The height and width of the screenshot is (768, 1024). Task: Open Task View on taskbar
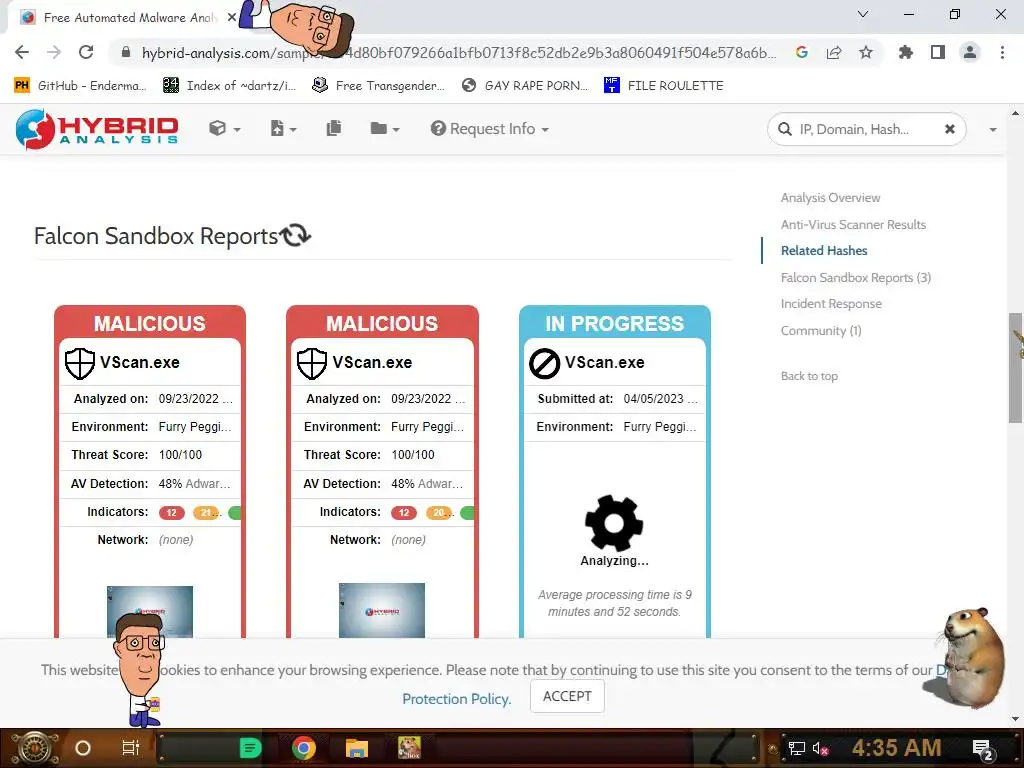[x=131, y=748]
